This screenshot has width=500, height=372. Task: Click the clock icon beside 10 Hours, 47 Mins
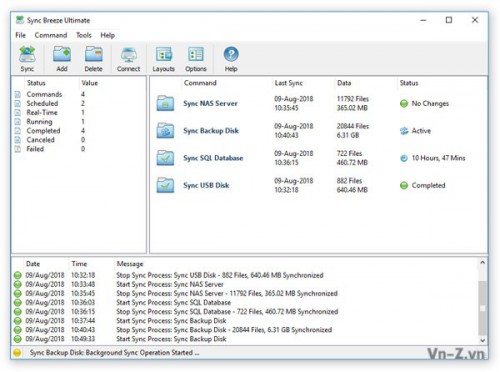[x=404, y=158]
